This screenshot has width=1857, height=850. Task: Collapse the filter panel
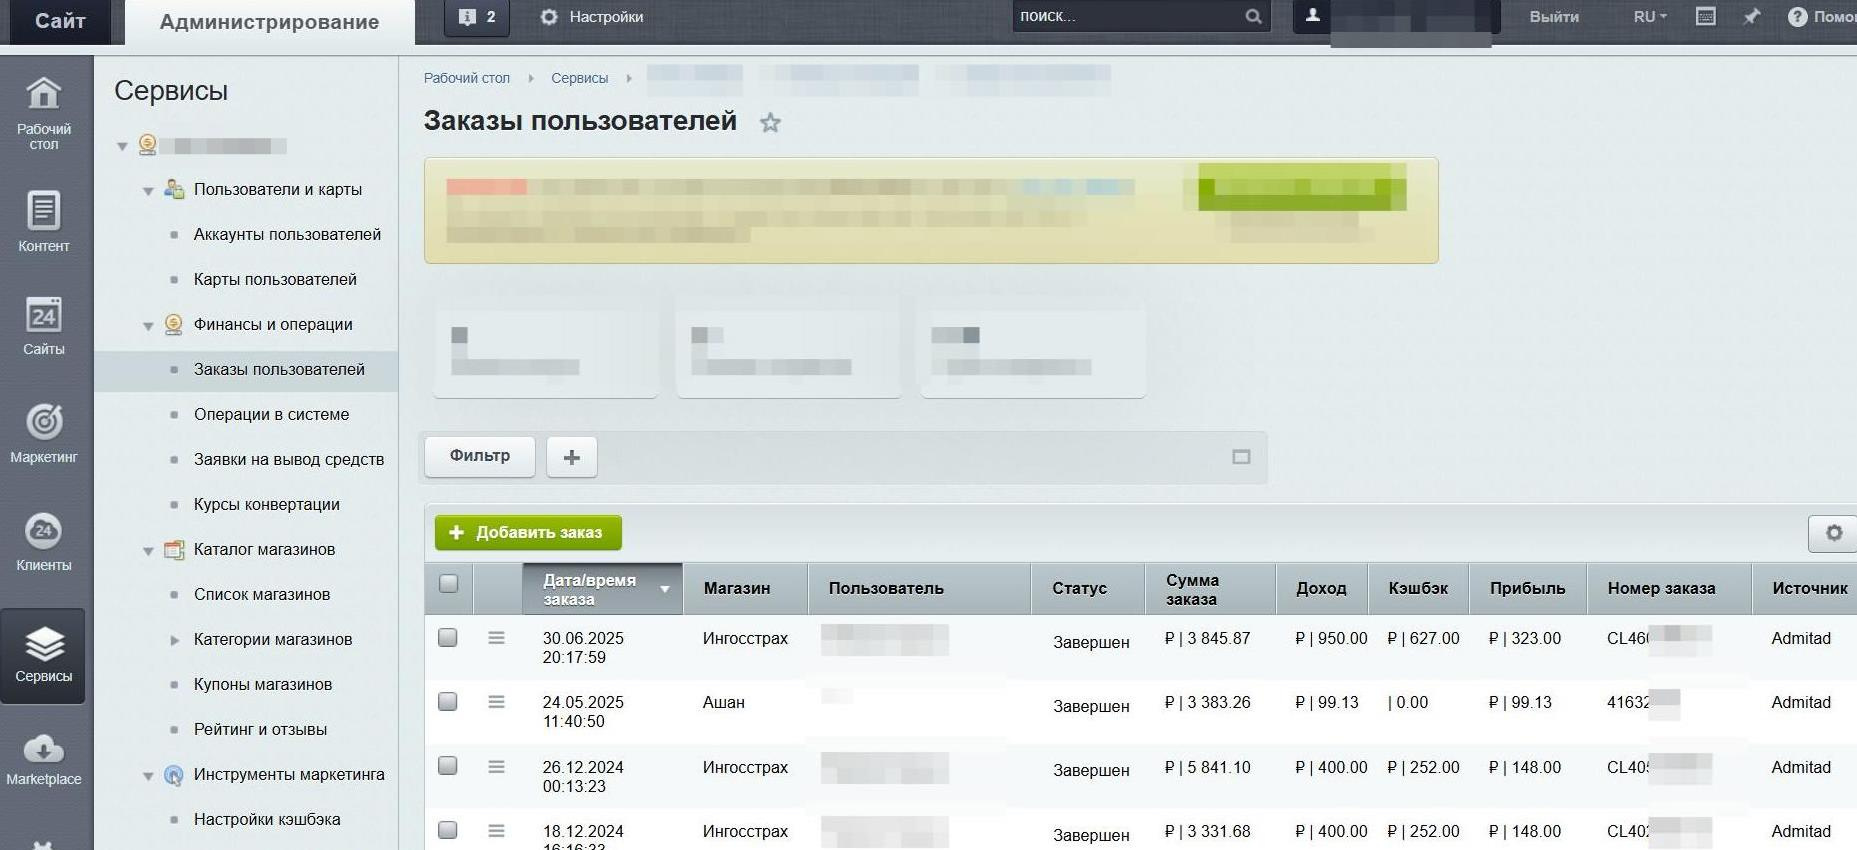click(x=1241, y=457)
